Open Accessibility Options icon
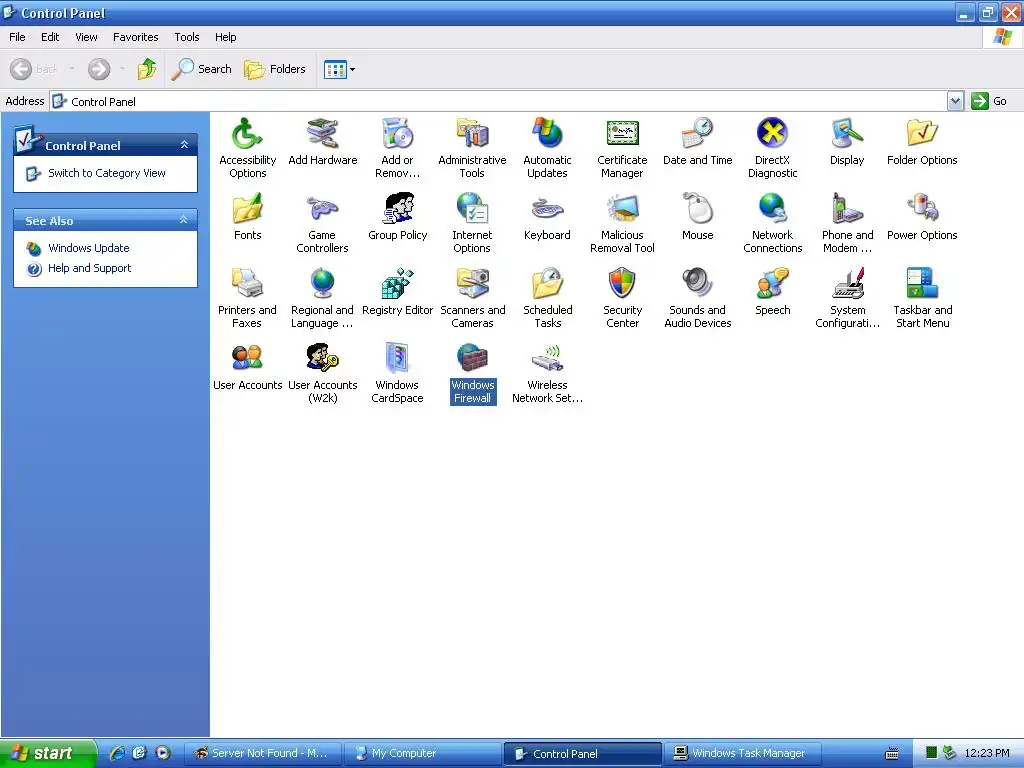1024x768 pixels. tap(248, 134)
